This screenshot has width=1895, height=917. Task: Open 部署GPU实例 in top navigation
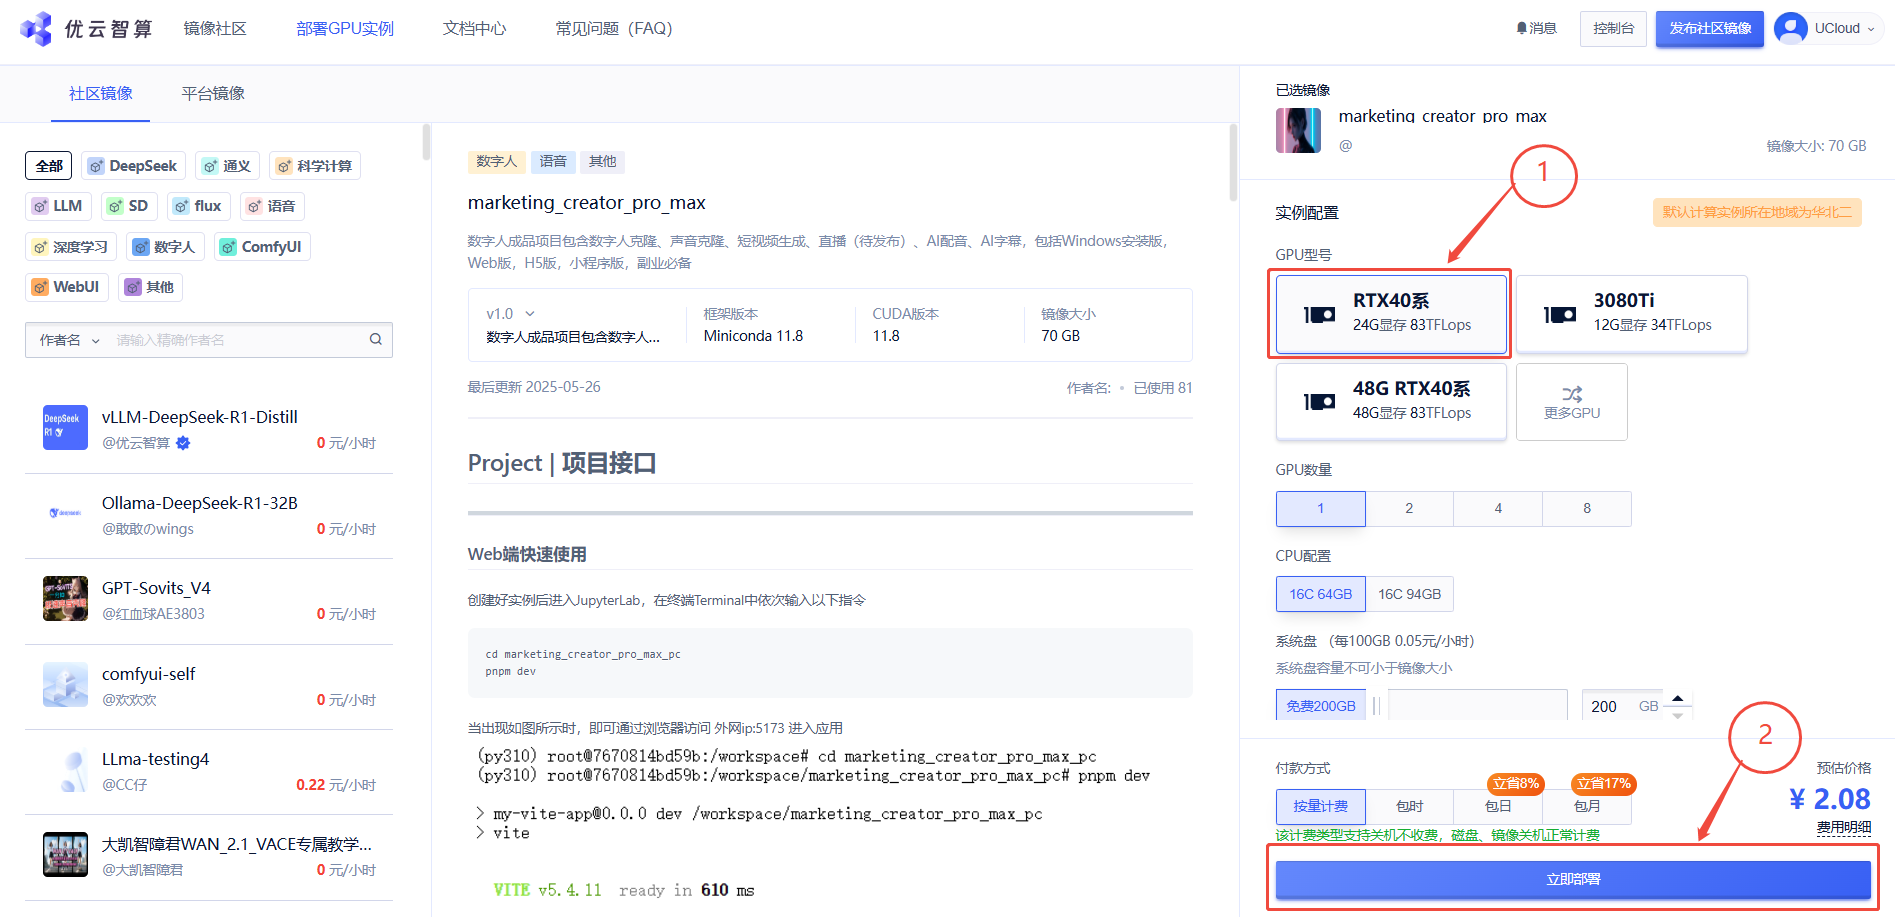(344, 28)
